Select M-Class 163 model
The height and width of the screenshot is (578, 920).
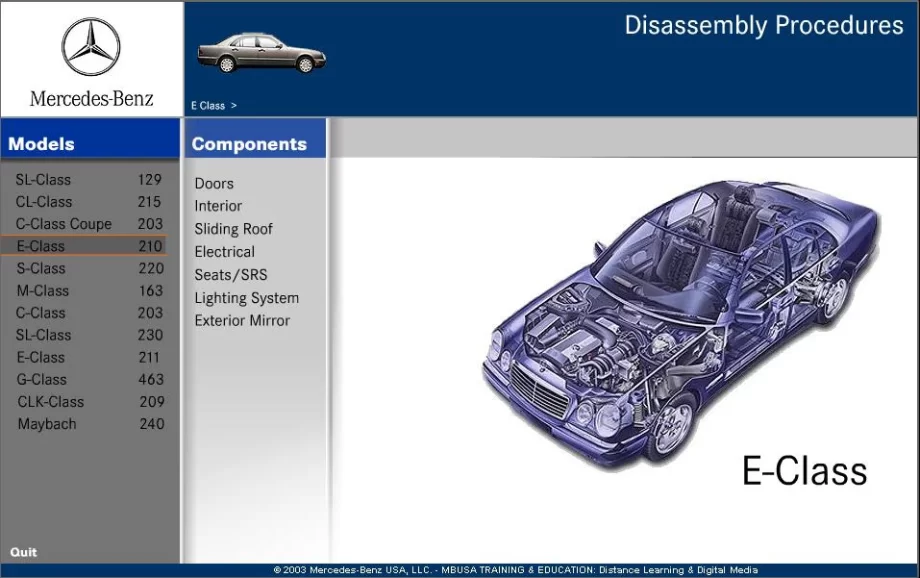pos(89,291)
